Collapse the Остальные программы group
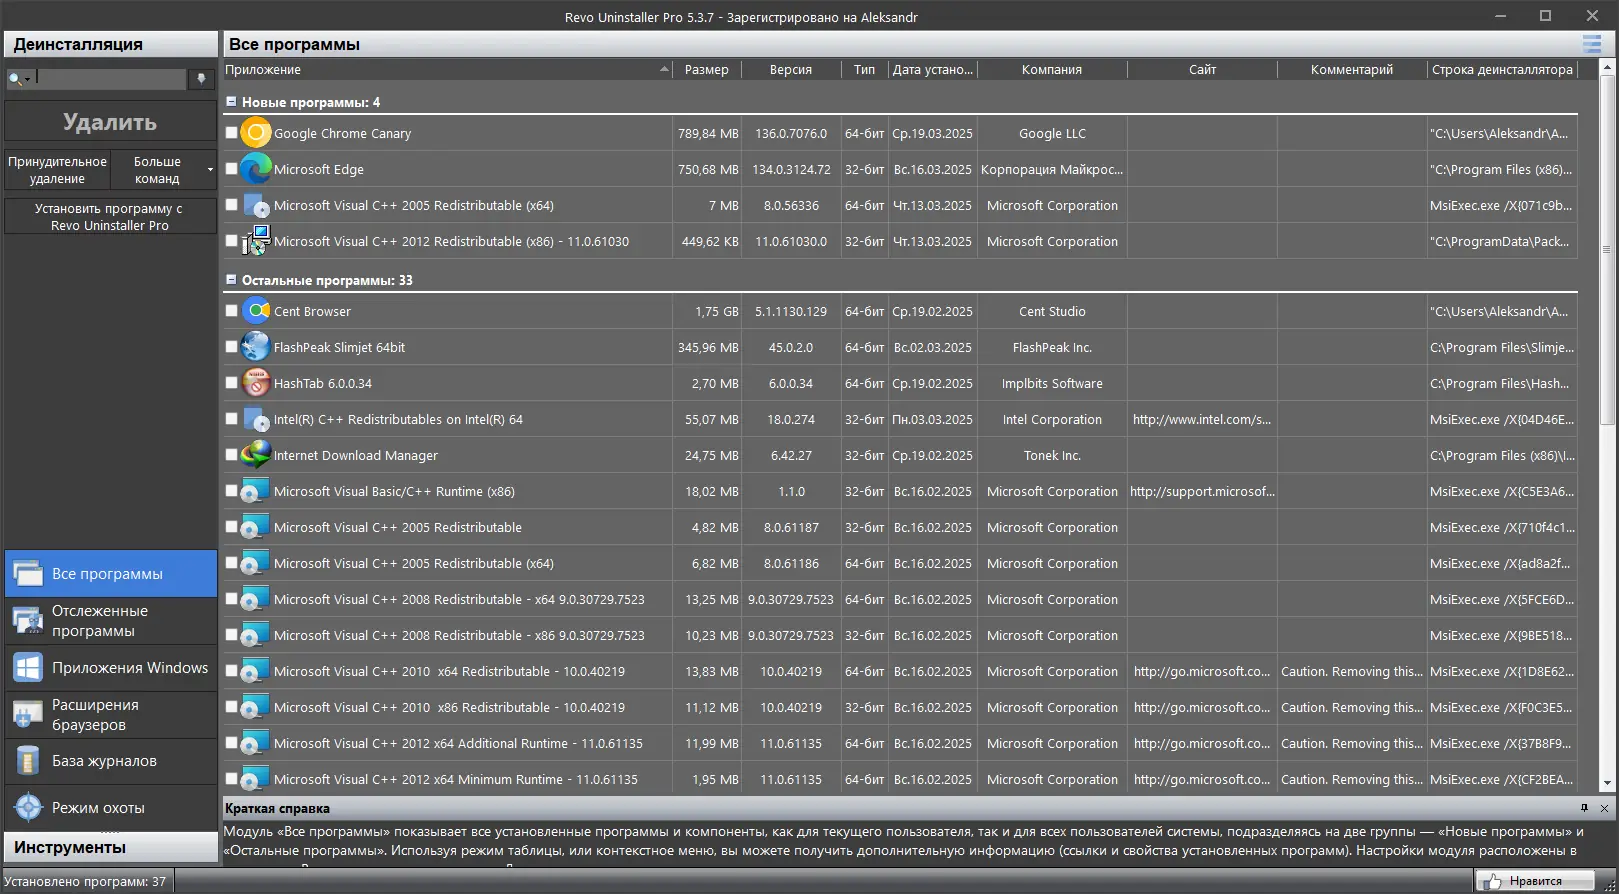The image size is (1619, 894). [x=231, y=280]
